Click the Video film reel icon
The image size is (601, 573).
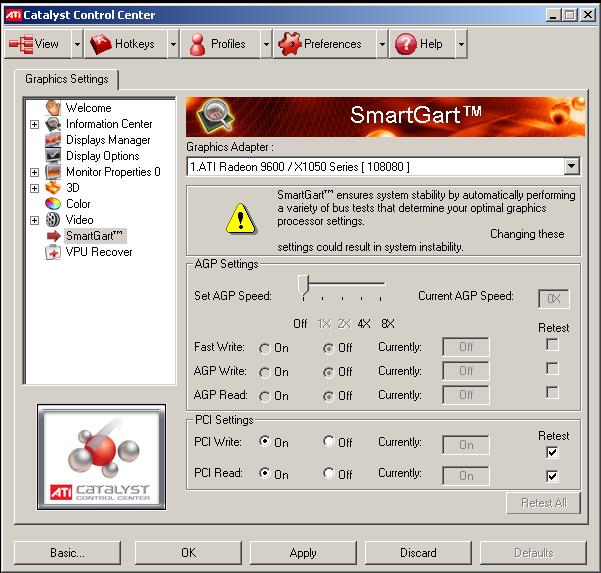[x=53, y=220]
